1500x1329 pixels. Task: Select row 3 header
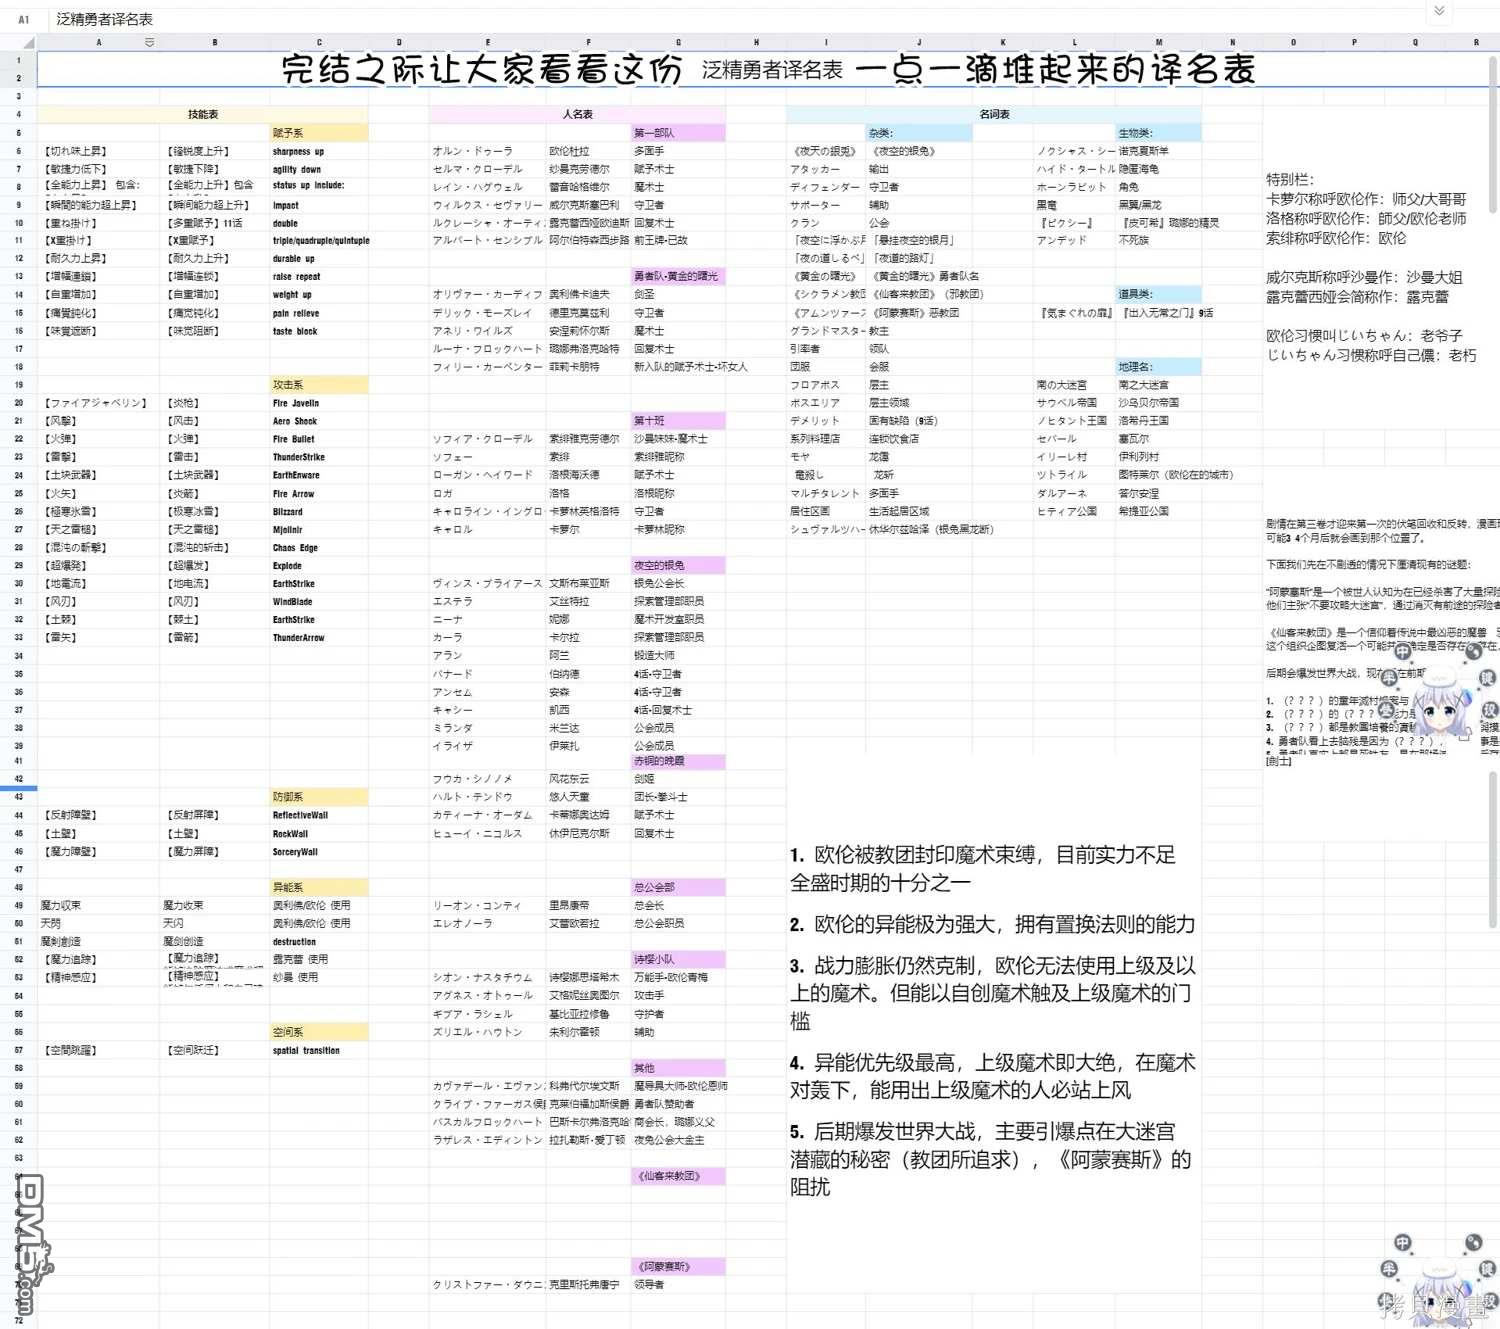point(18,96)
